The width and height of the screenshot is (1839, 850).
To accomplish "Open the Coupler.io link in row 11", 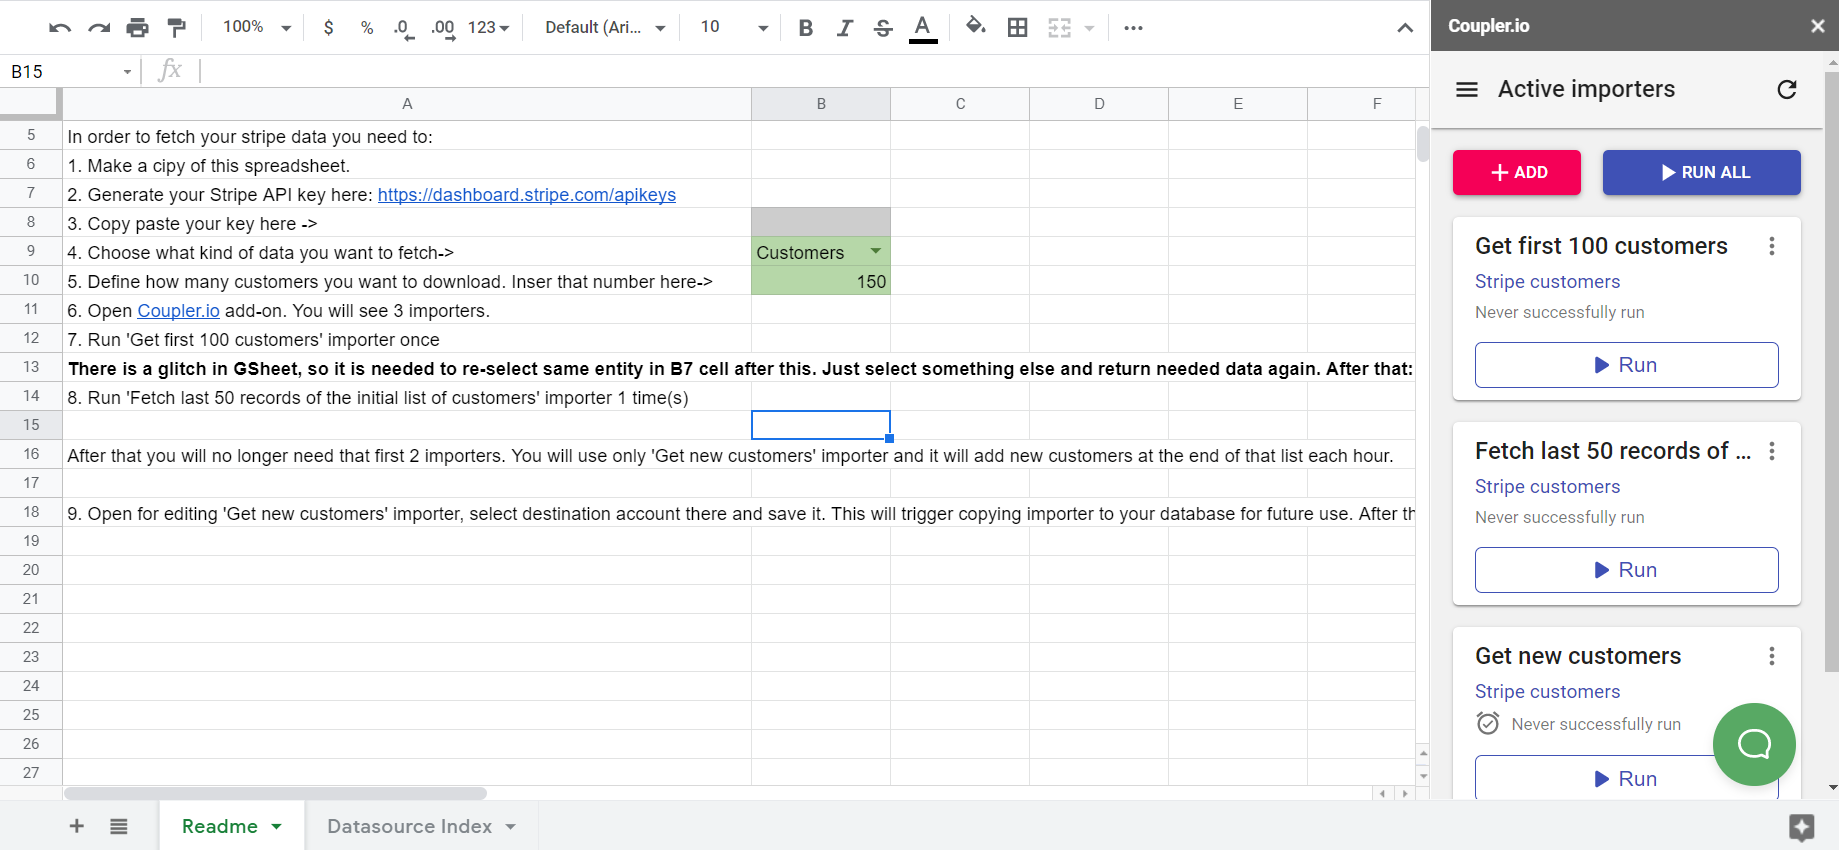I will [x=178, y=311].
